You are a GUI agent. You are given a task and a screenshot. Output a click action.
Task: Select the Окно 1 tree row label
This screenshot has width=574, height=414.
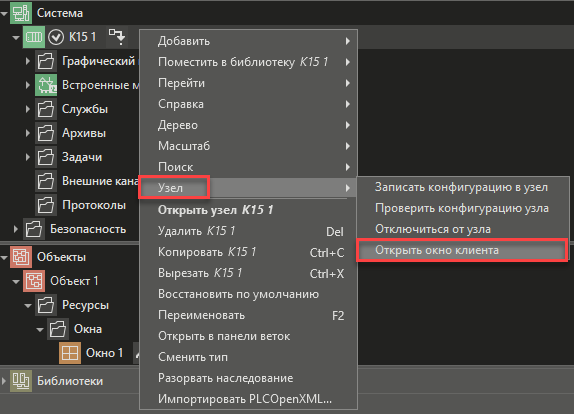click(x=104, y=353)
